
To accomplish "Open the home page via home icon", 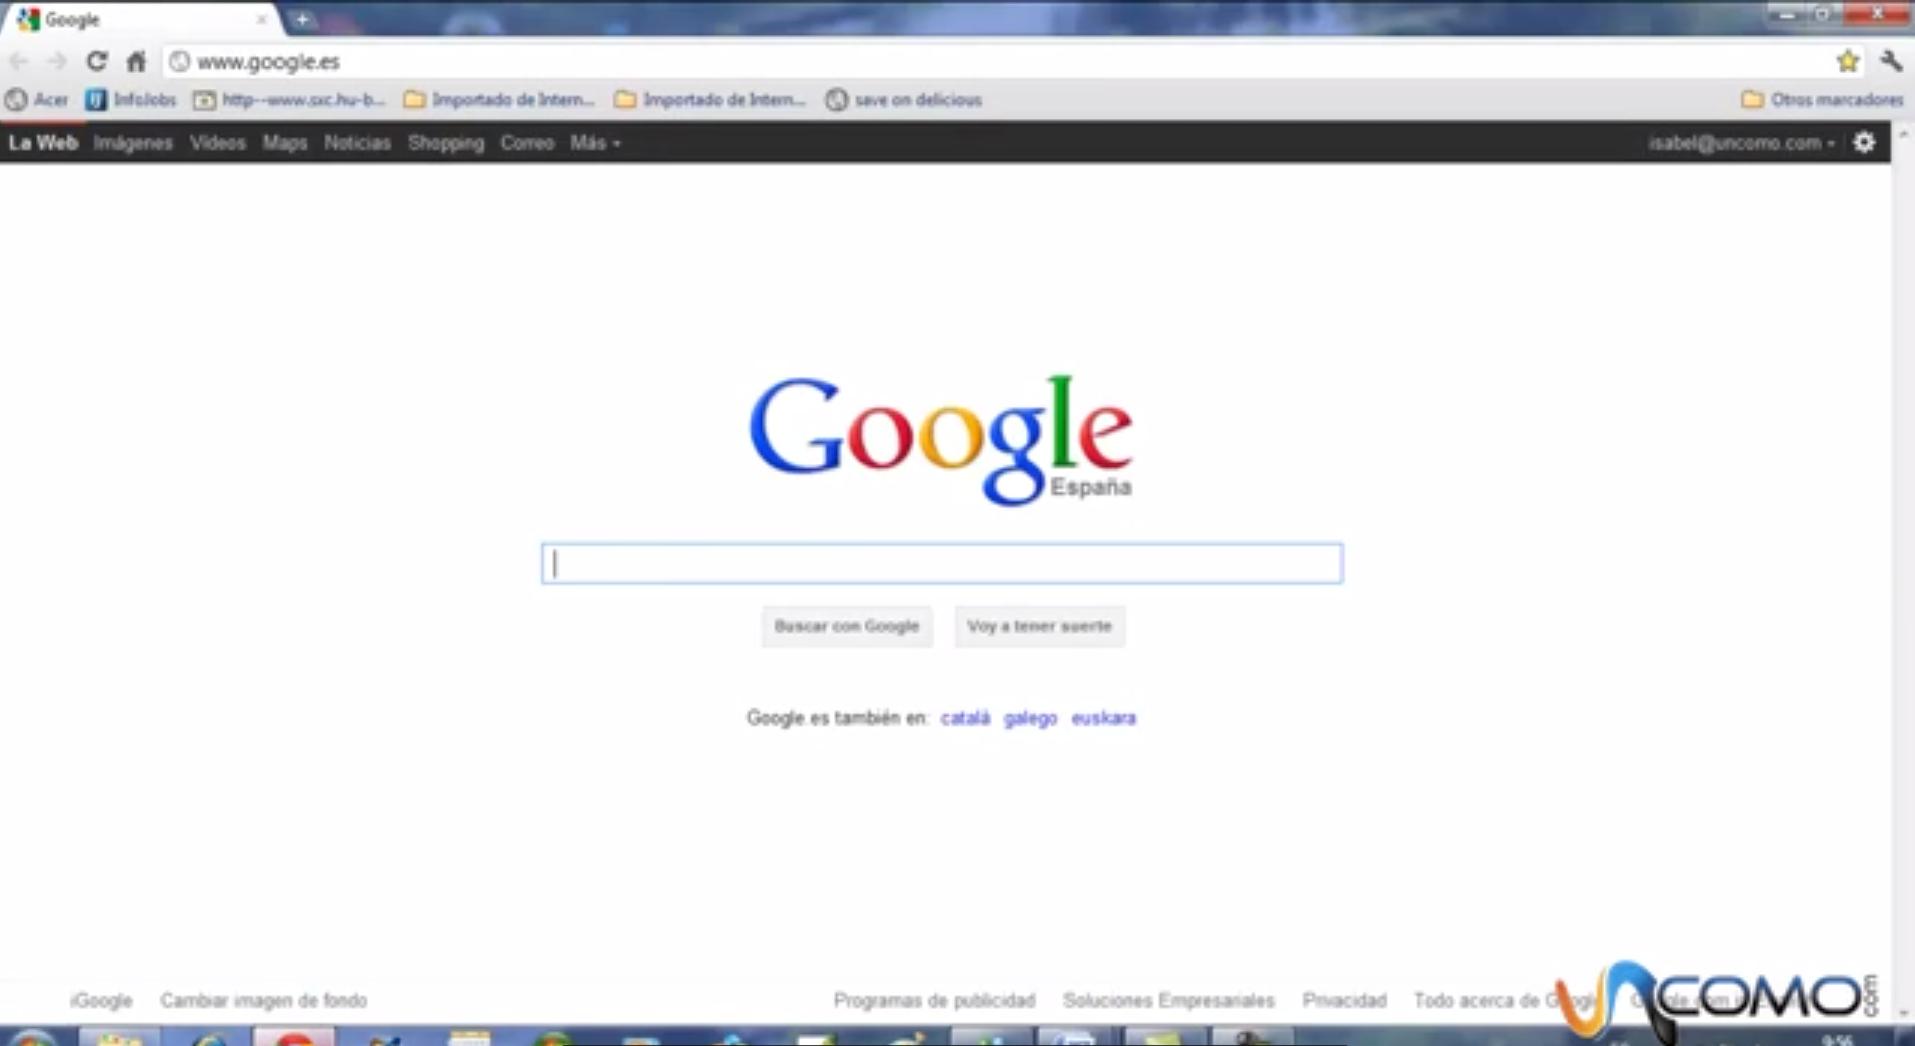I will pos(136,61).
